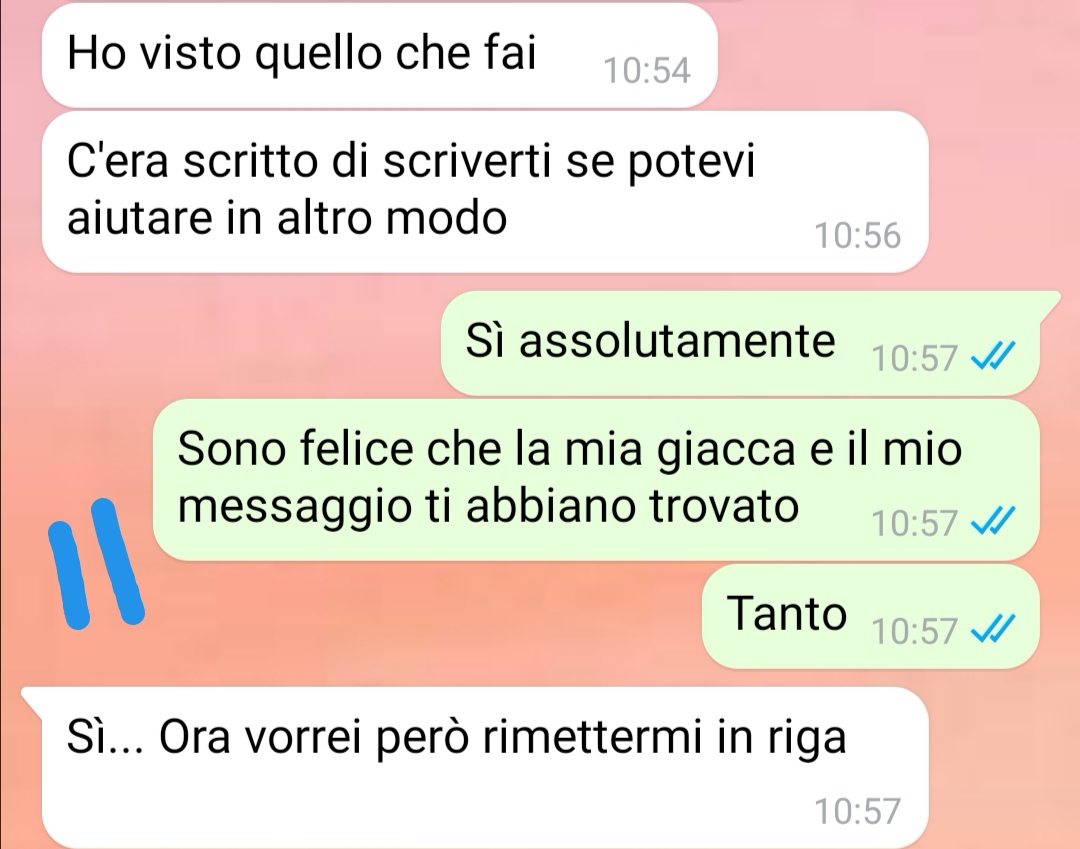This screenshot has width=1080, height=849.
Task: Click read-receipt ticks on 'Sì assolutamente'
Action: point(993,357)
